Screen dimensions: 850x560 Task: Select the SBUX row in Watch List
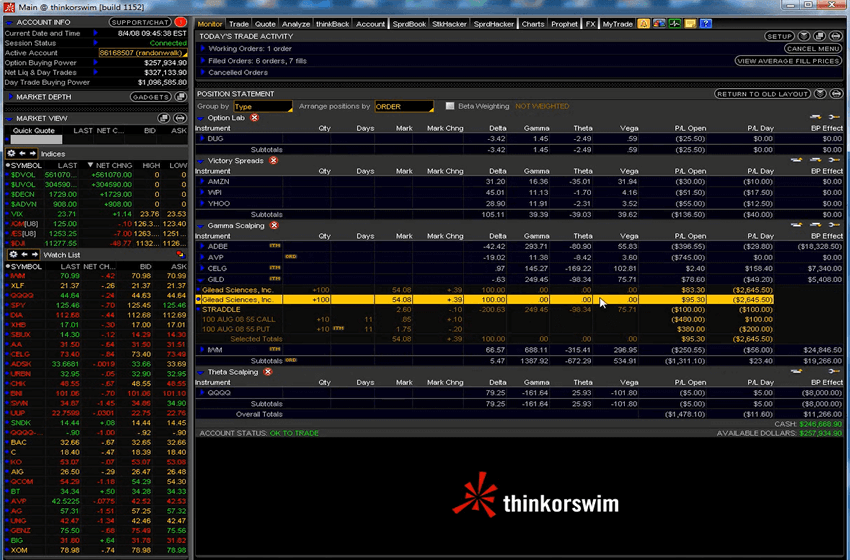[96, 334]
